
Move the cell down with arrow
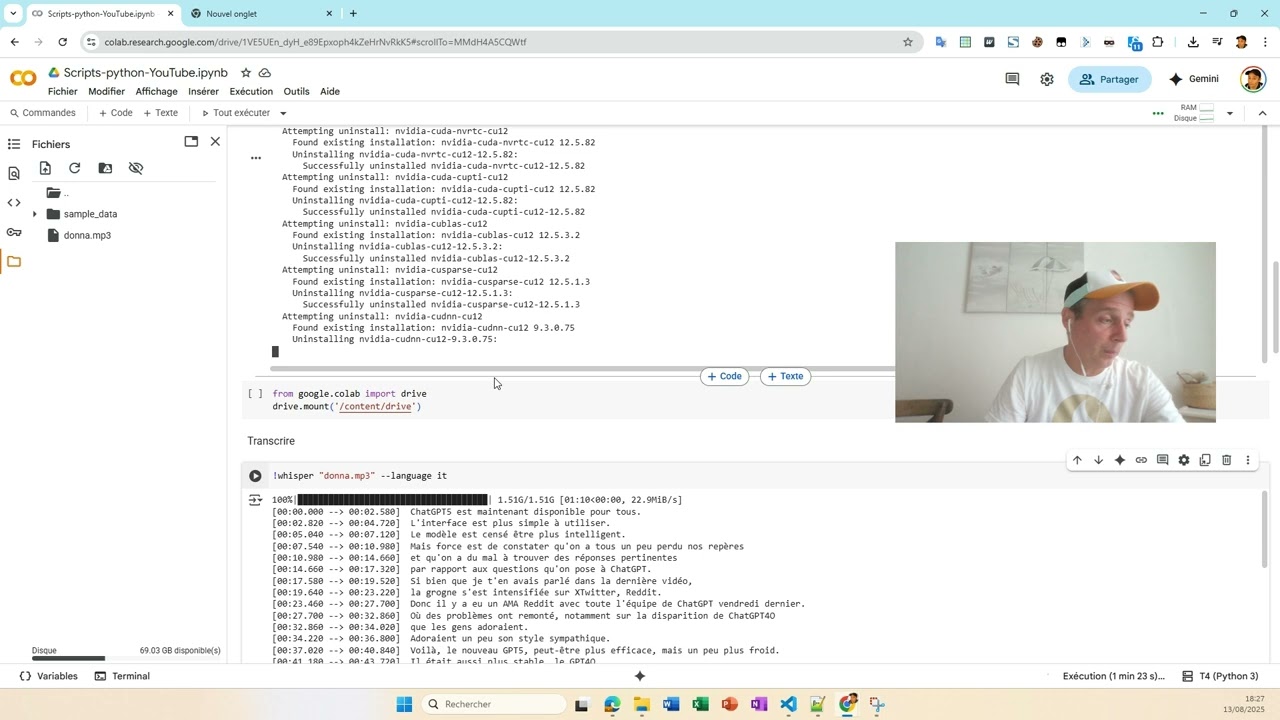(x=1098, y=460)
